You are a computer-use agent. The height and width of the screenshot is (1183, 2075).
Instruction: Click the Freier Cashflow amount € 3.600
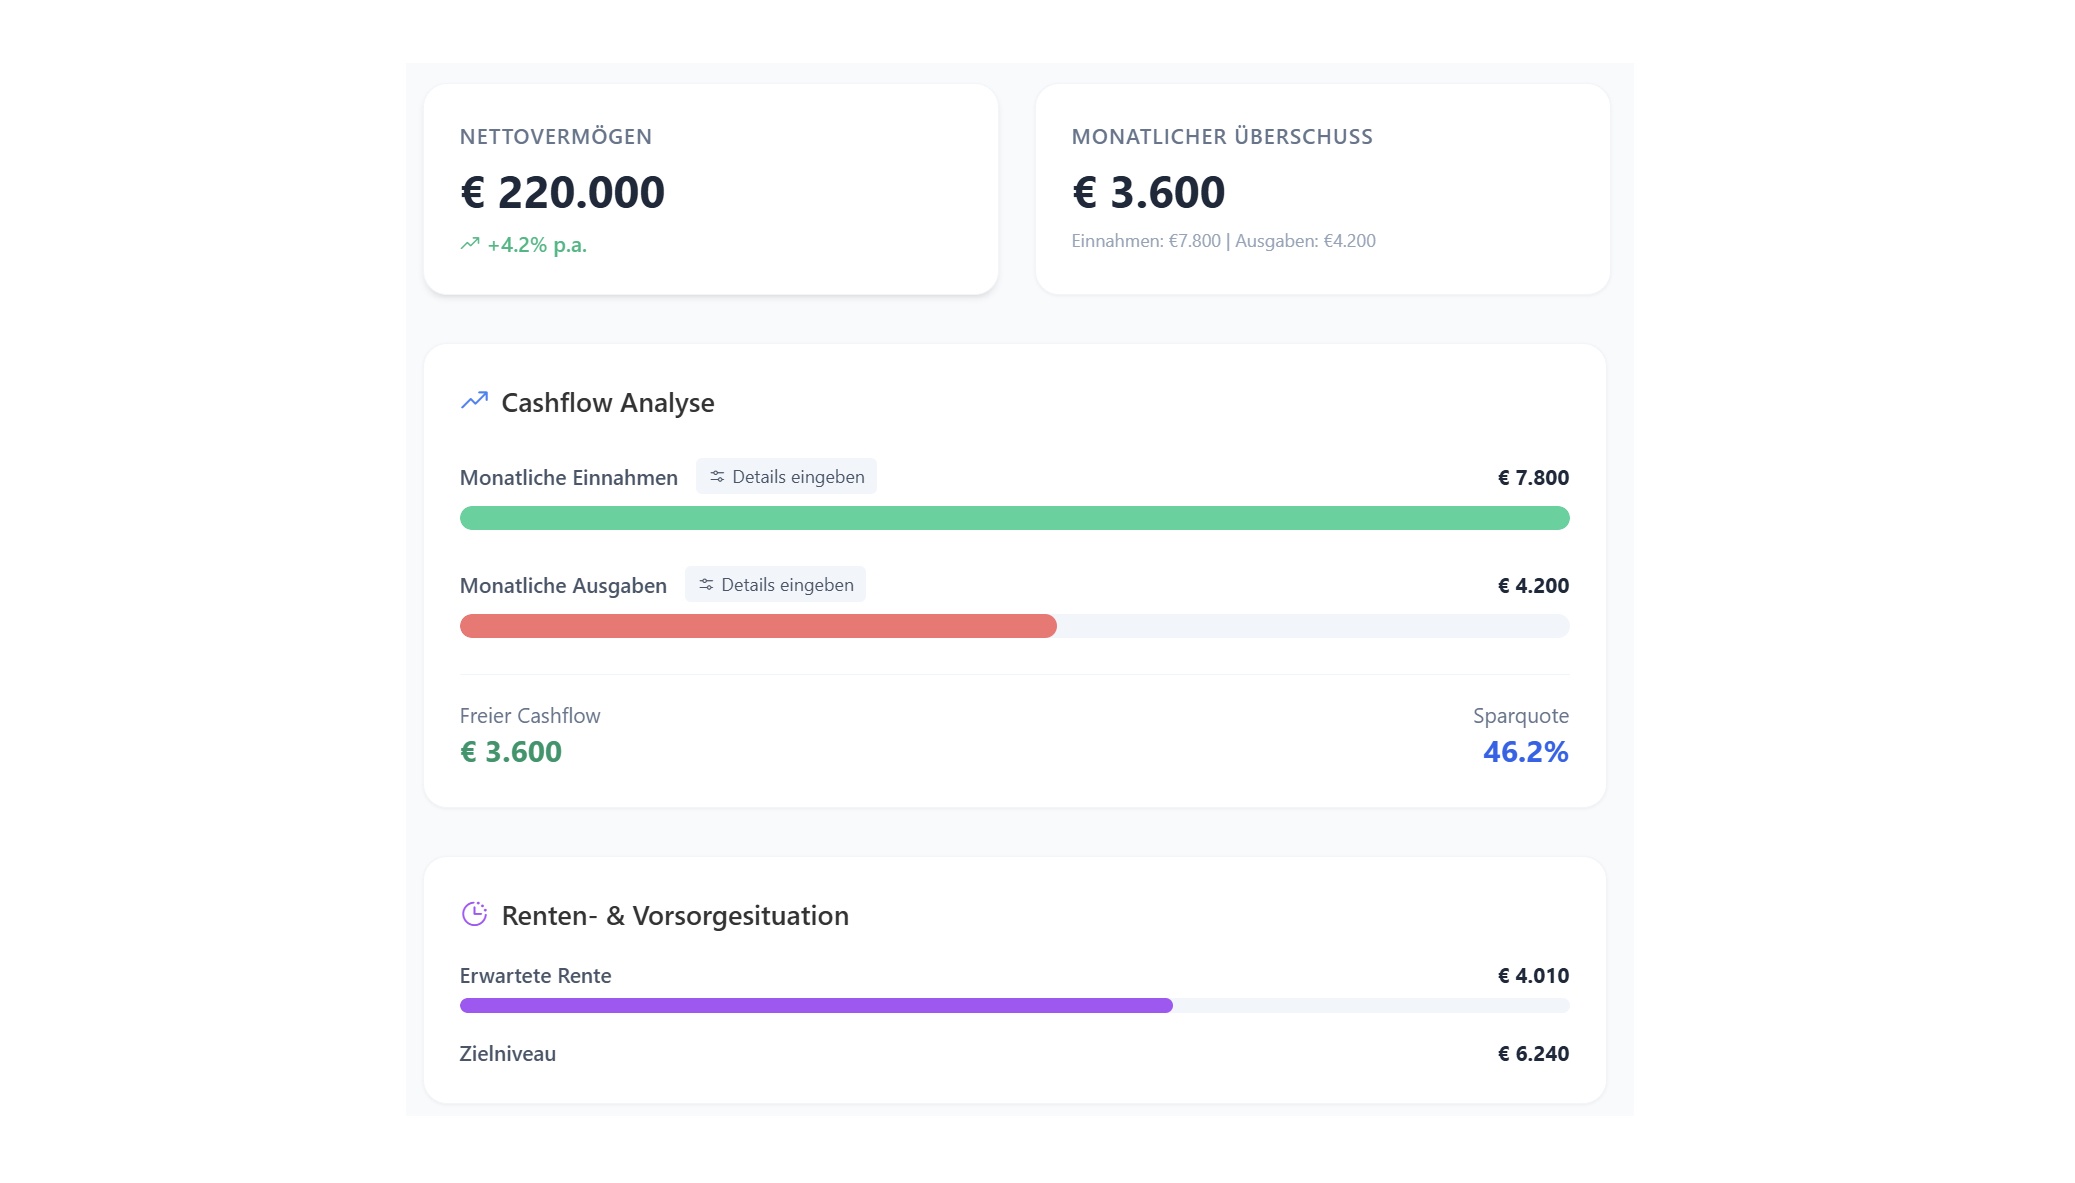coord(511,751)
